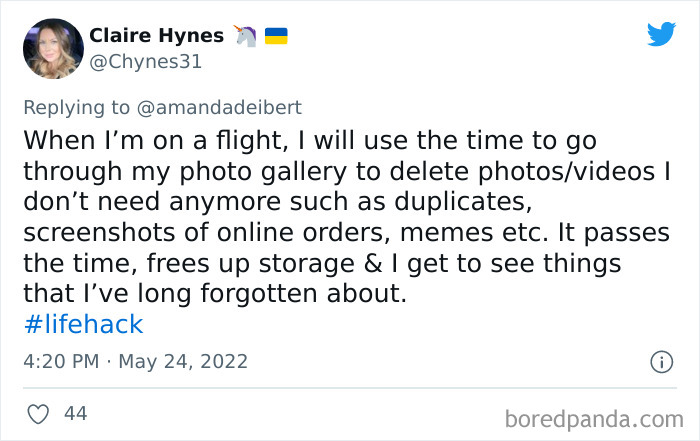This screenshot has width=700, height=441.
Task: Click the May 24, 2022 date
Action: pos(183,361)
